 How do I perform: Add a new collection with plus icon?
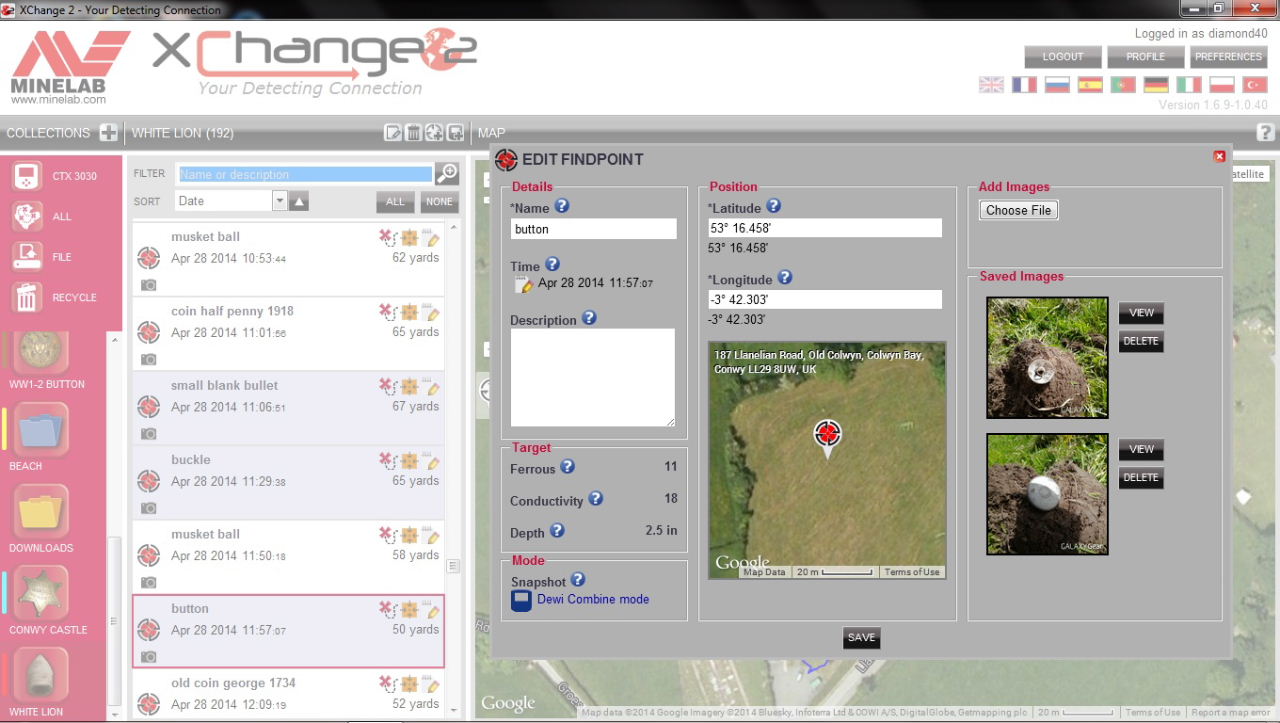pyautogui.click(x=109, y=133)
